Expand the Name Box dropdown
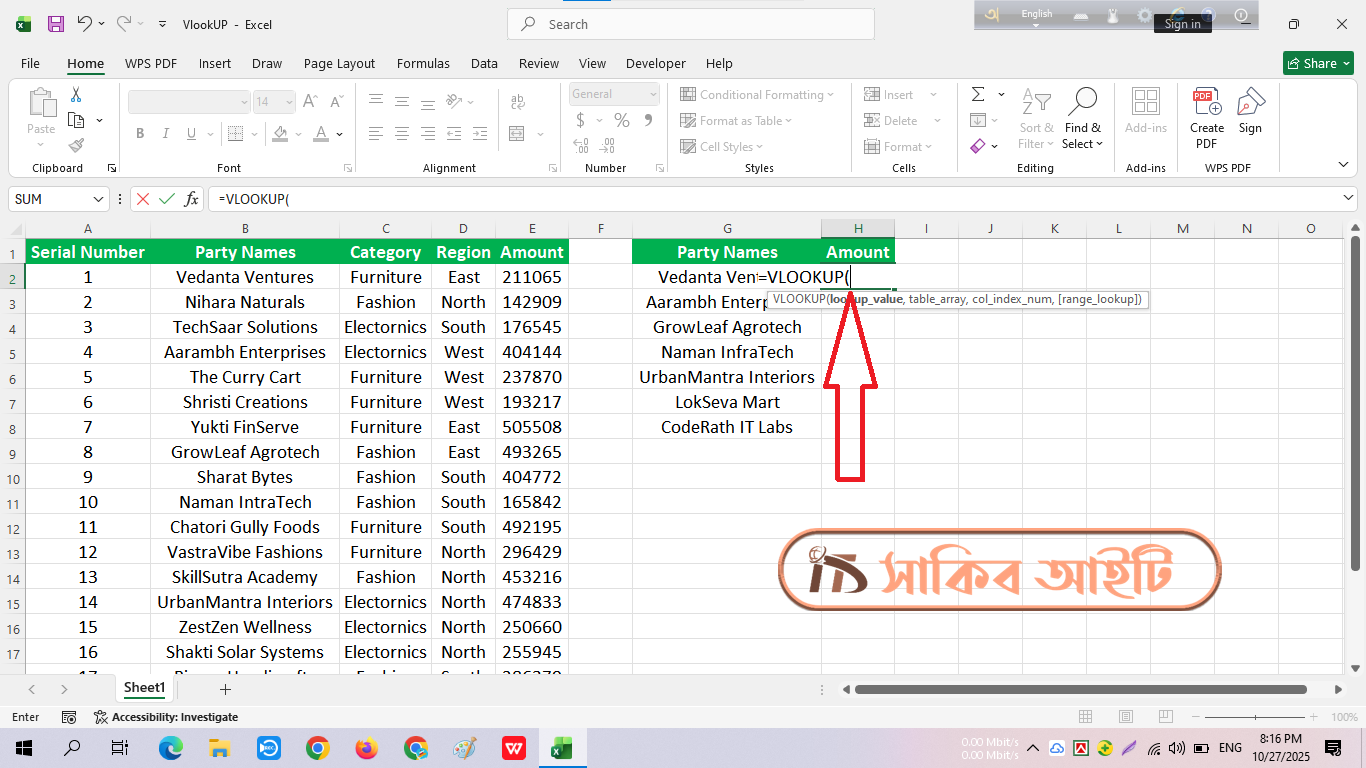The width and height of the screenshot is (1366, 768). click(98, 199)
